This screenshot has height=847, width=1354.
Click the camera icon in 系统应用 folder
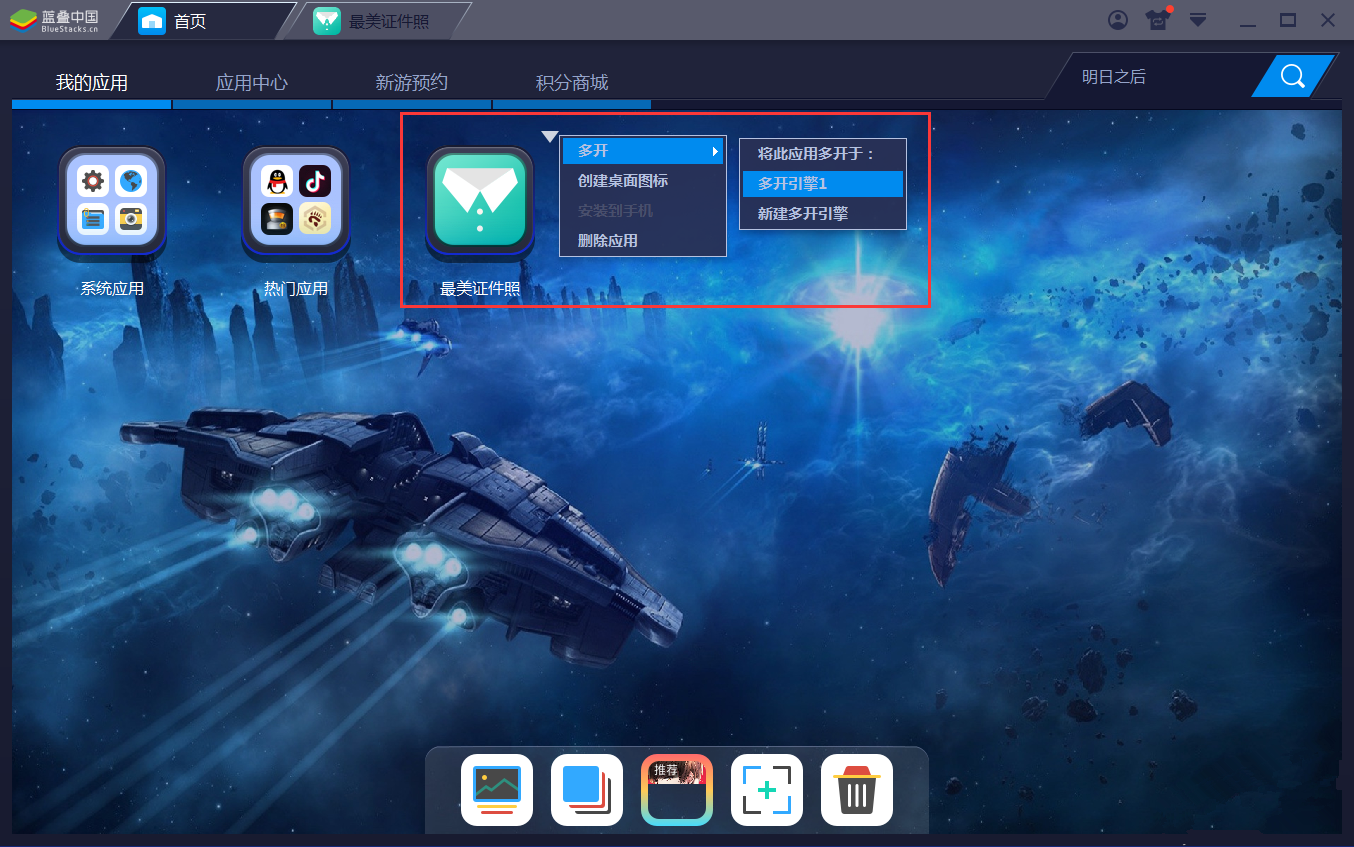pos(130,219)
